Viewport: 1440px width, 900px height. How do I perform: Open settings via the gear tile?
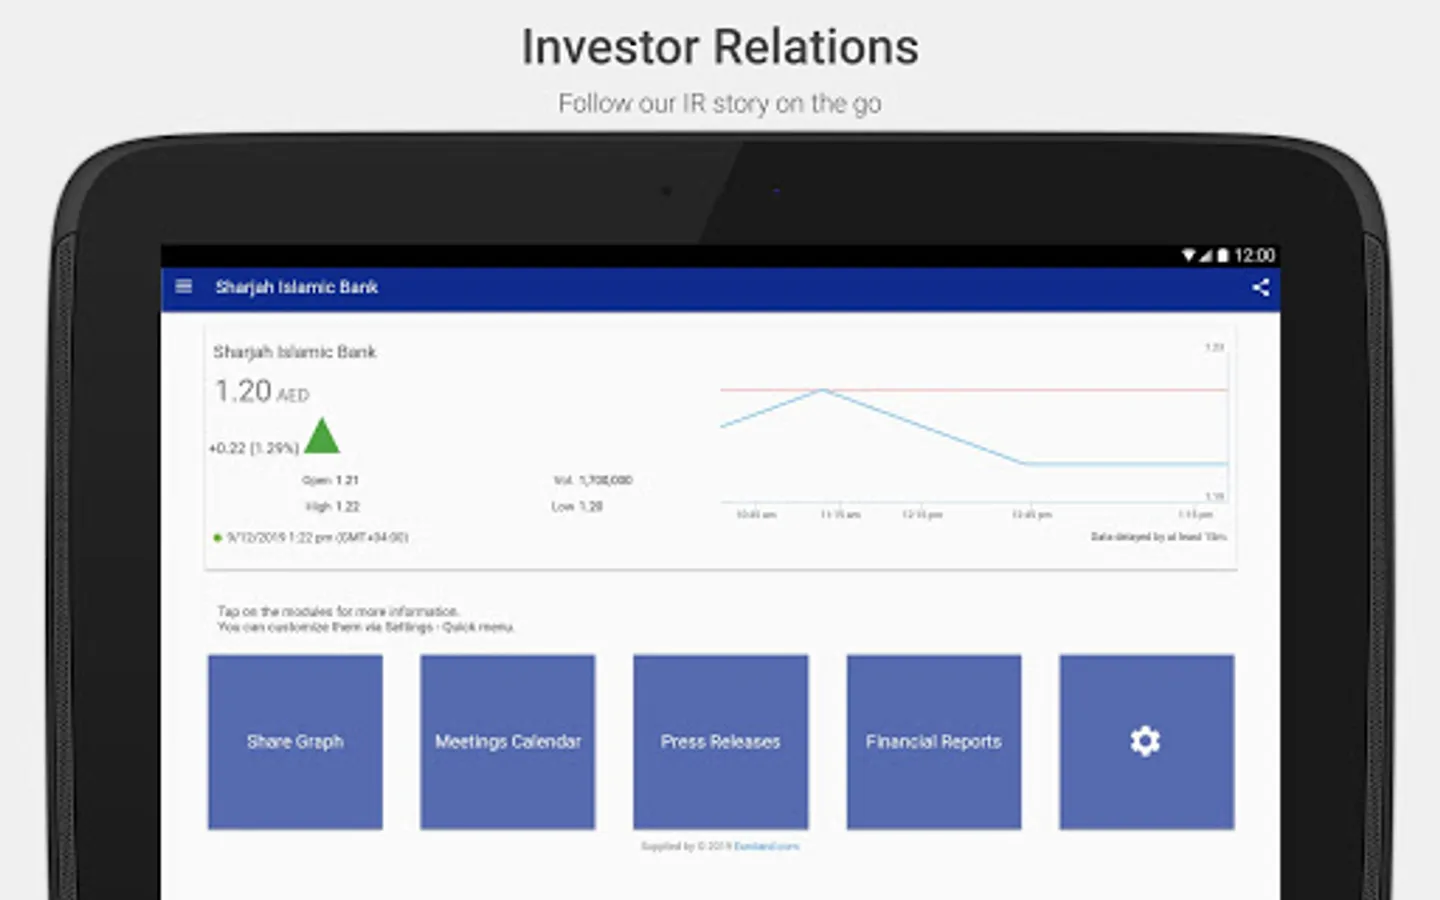(1147, 742)
